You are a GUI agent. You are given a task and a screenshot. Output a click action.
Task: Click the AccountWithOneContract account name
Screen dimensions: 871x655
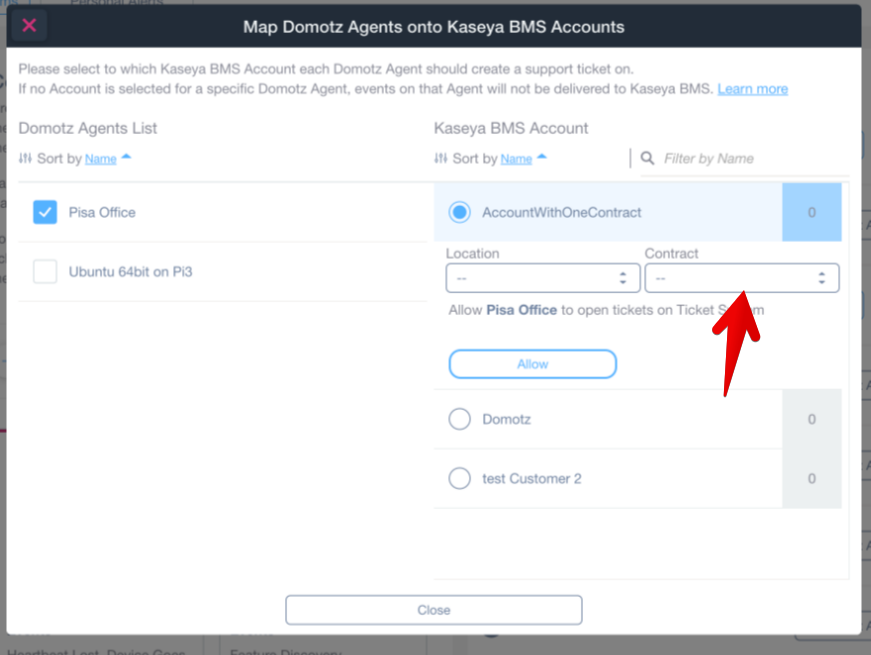(562, 212)
